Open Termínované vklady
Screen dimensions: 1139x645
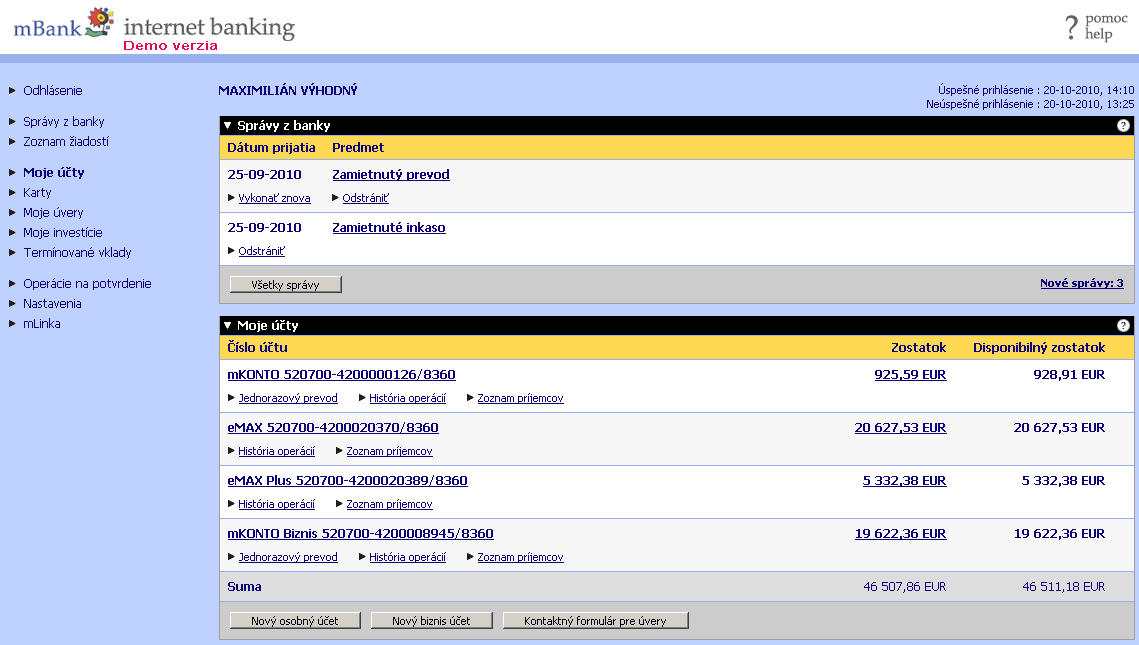[x=77, y=253]
